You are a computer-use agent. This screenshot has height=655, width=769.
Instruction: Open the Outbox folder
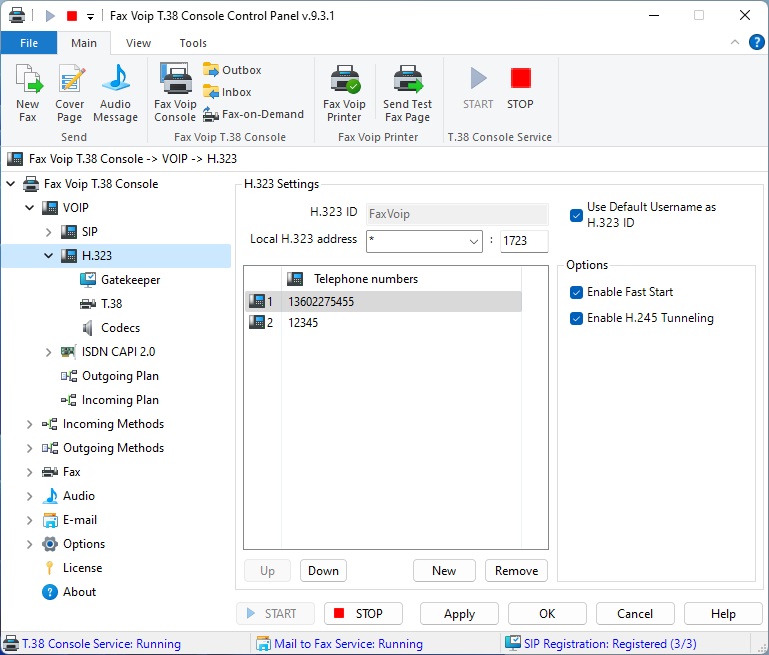pyautogui.click(x=232, y=70)
